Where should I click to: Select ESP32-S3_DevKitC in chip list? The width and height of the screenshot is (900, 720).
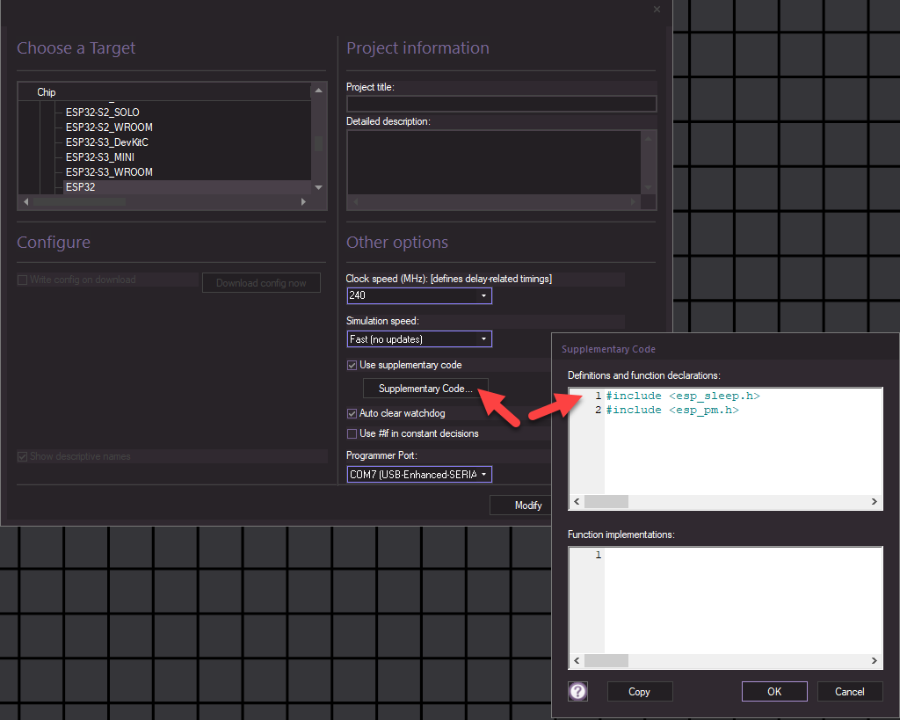[107, 142]
